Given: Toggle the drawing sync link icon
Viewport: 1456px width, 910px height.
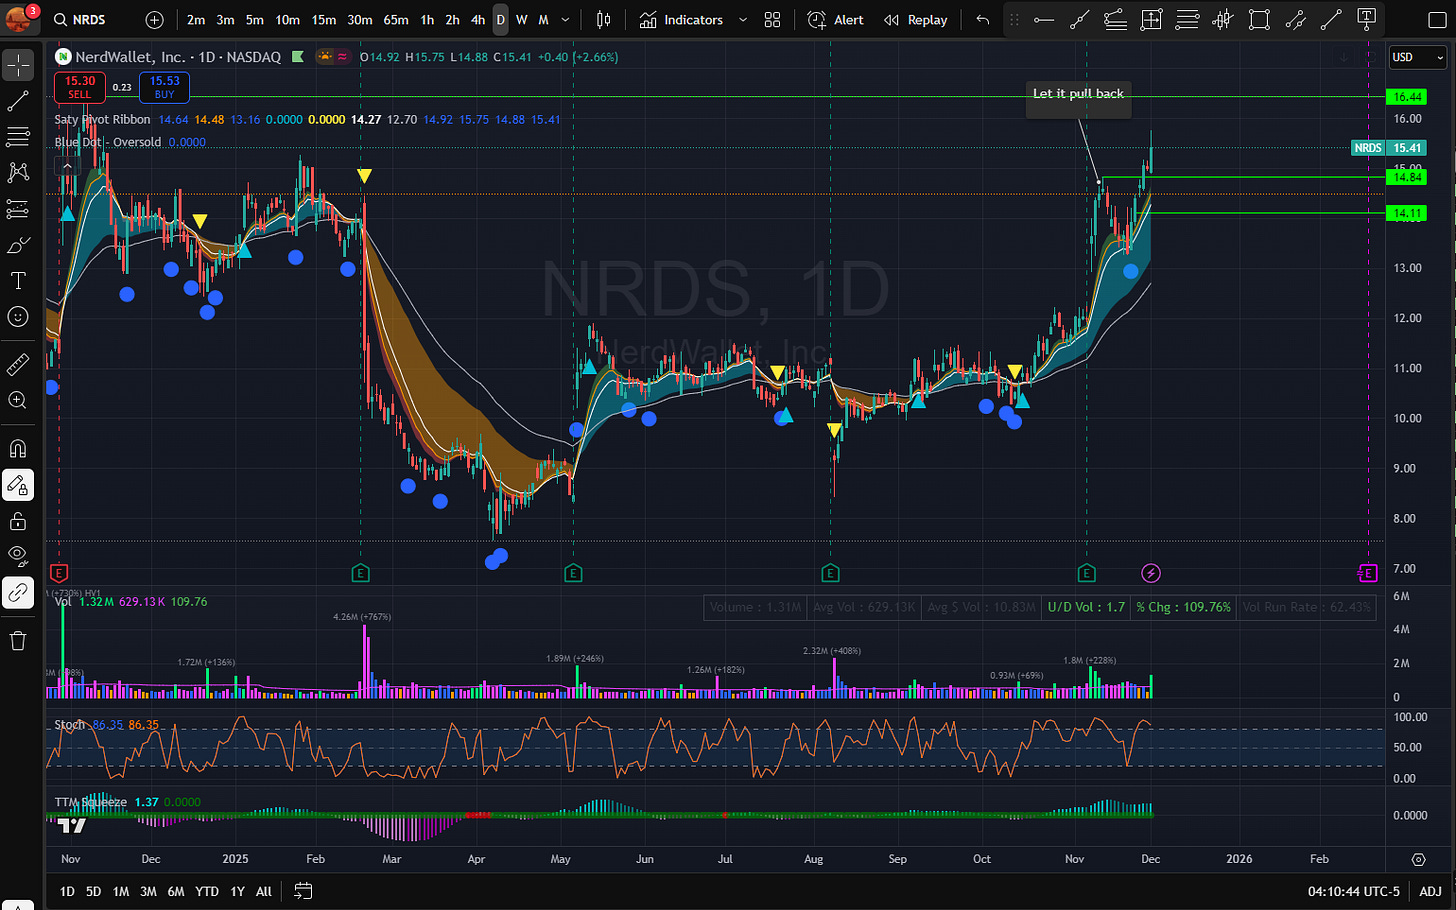Looking at the screenshot, I should click(x=18, y=593).
